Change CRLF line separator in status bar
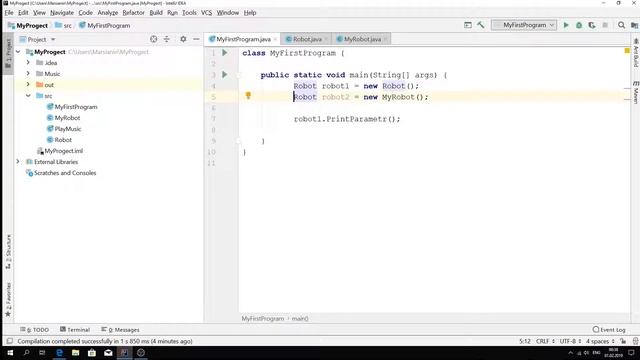 [545, 341]
